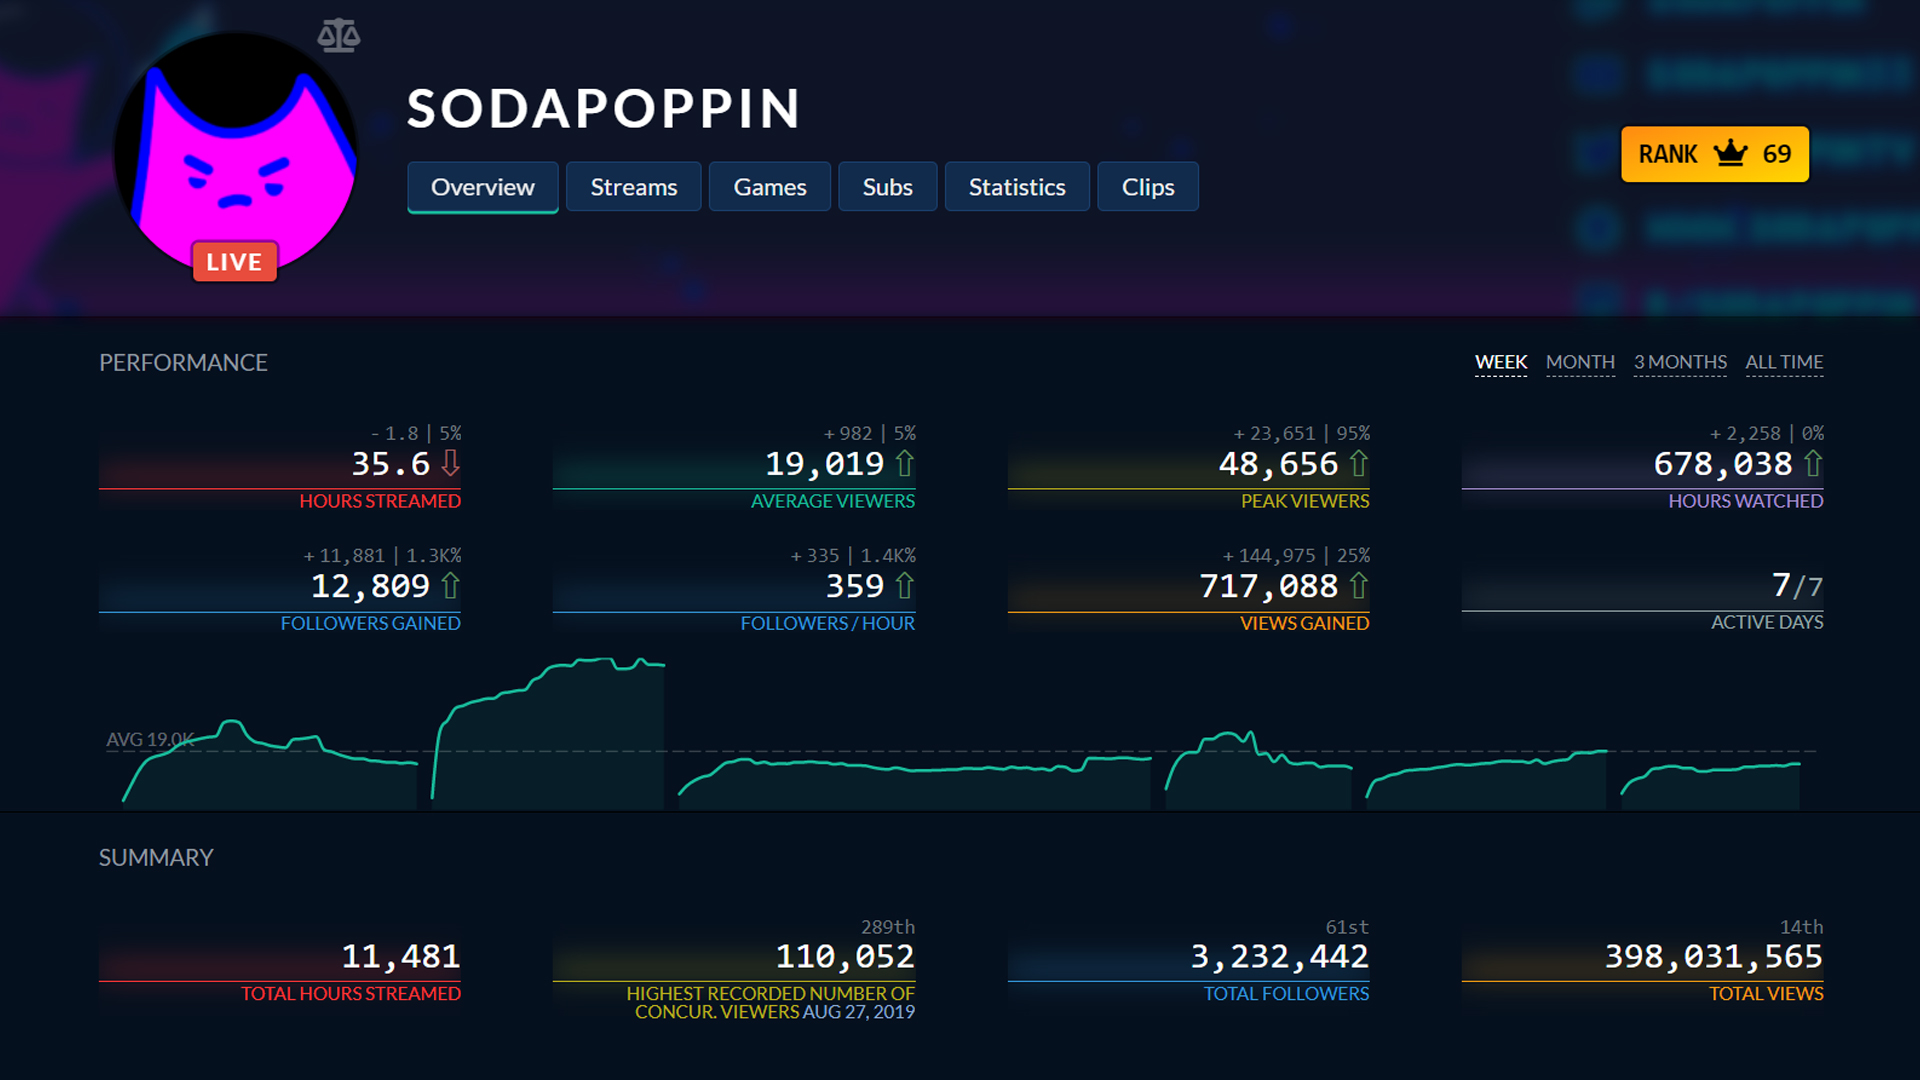Image resolution: width=1920 pixels, height=1080 pixels.
Task: Click the 7/7 active days value
Action: pyautogui.click(x=1797, y=585)
